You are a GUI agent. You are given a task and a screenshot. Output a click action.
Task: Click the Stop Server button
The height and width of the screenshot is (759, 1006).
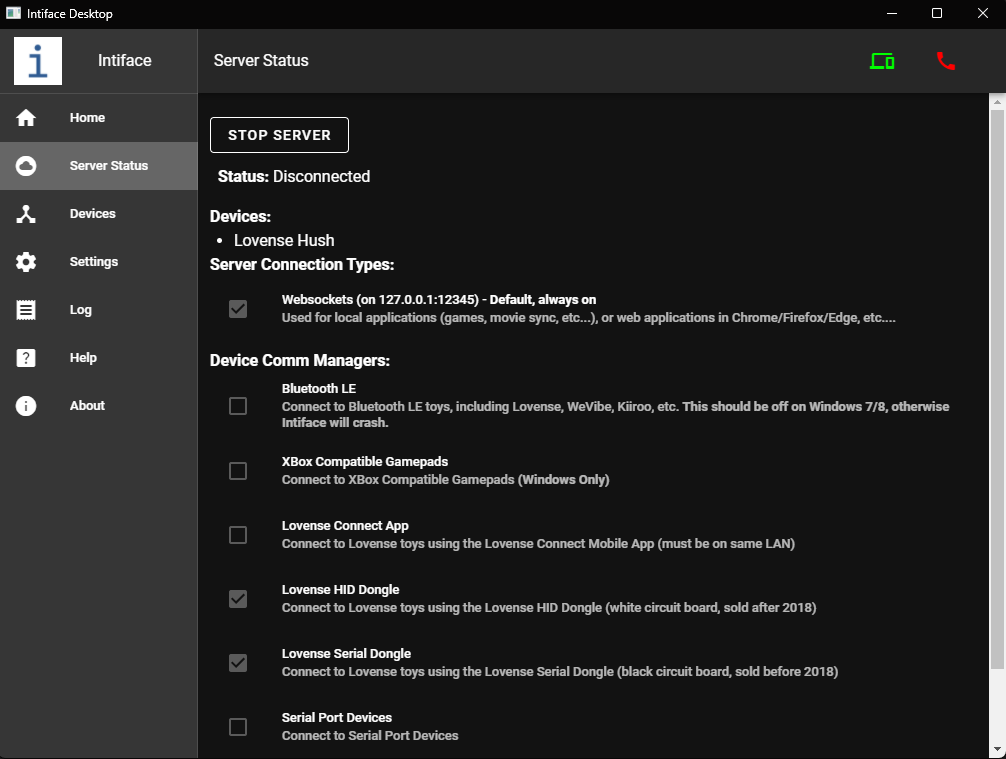coord(279,135)
